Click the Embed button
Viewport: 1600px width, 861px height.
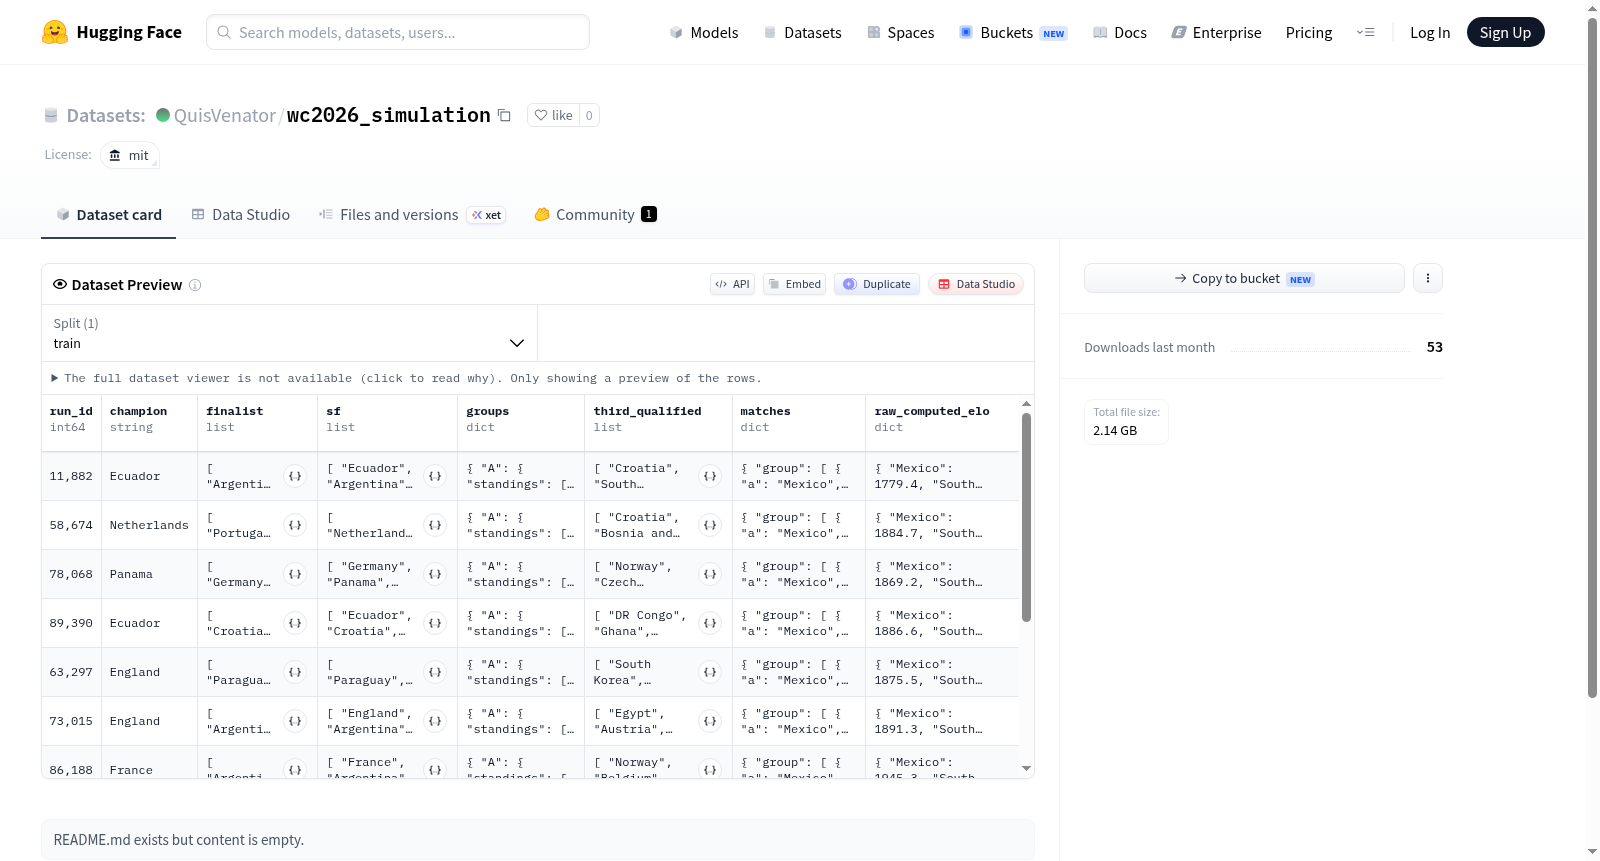[x=795, y=284]
